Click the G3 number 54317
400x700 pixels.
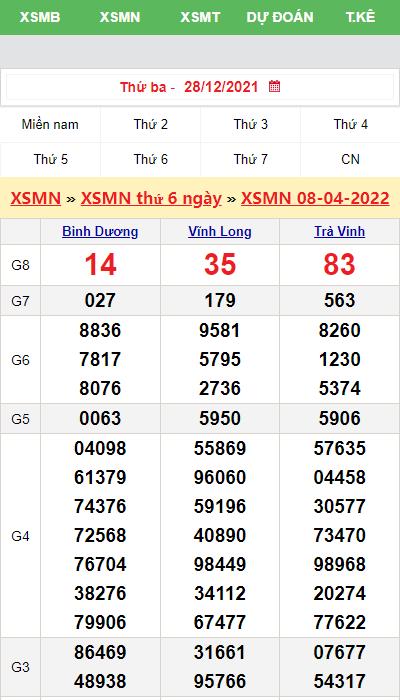(339, 681)
